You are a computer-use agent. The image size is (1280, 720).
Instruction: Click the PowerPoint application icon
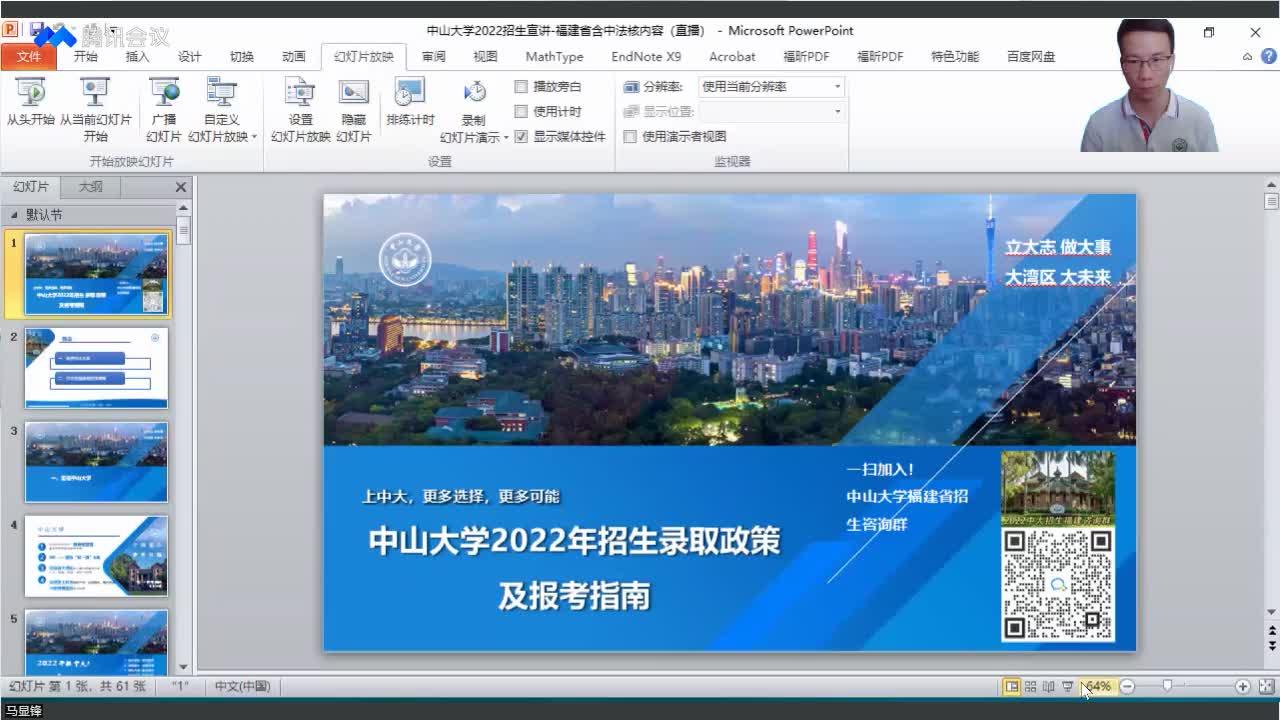[x=11, y=31]
